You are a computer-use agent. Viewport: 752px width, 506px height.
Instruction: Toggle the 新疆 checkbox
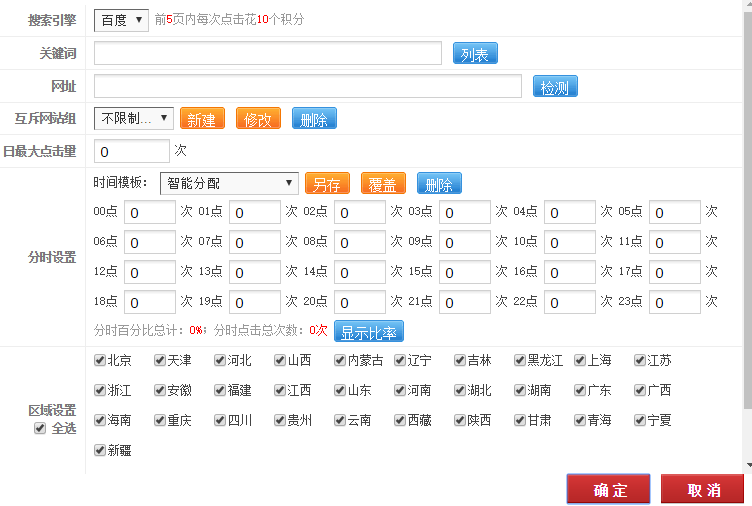click(100, 450)
